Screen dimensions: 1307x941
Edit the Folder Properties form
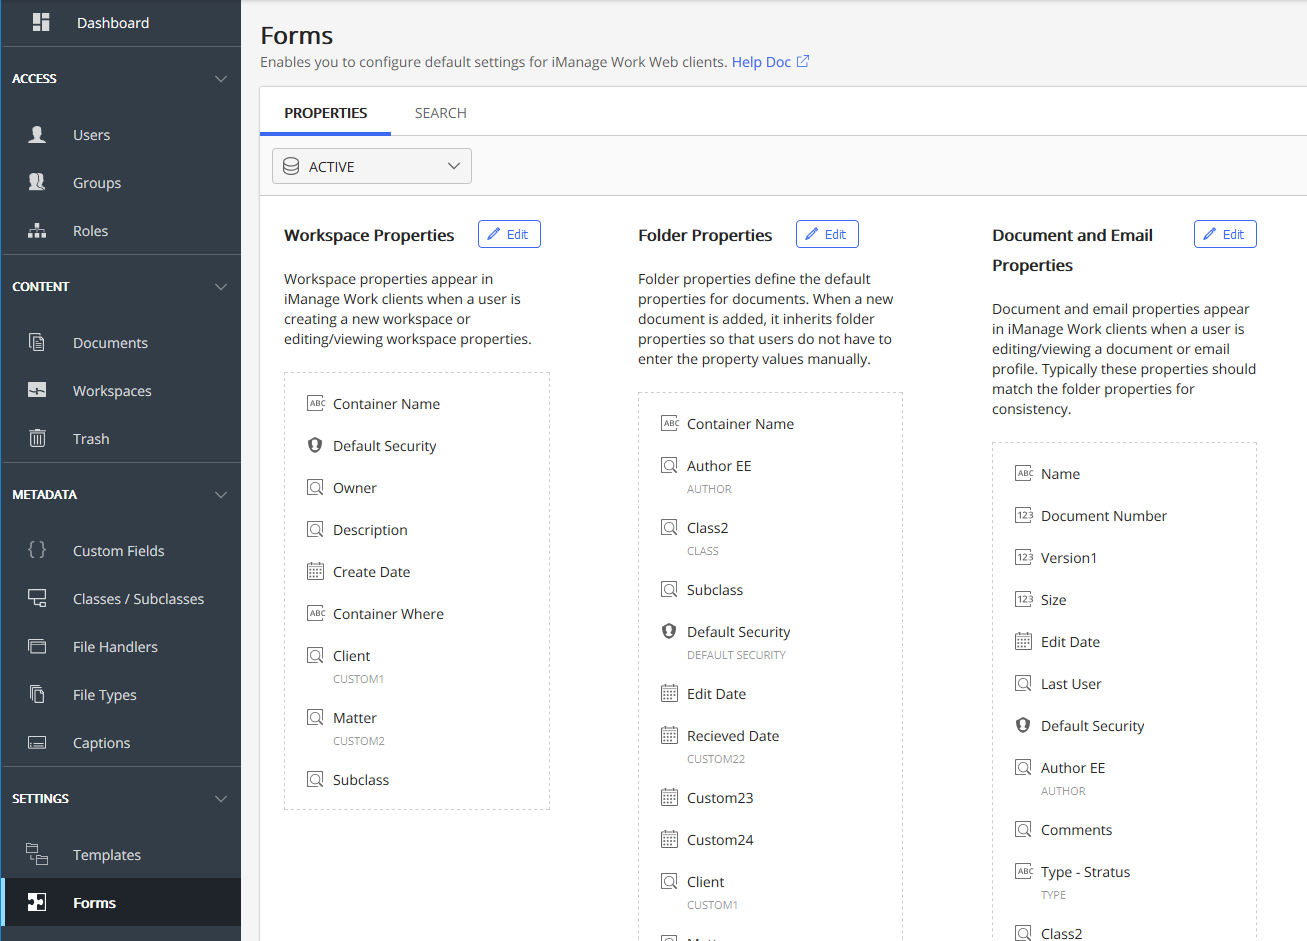[827, 234]
